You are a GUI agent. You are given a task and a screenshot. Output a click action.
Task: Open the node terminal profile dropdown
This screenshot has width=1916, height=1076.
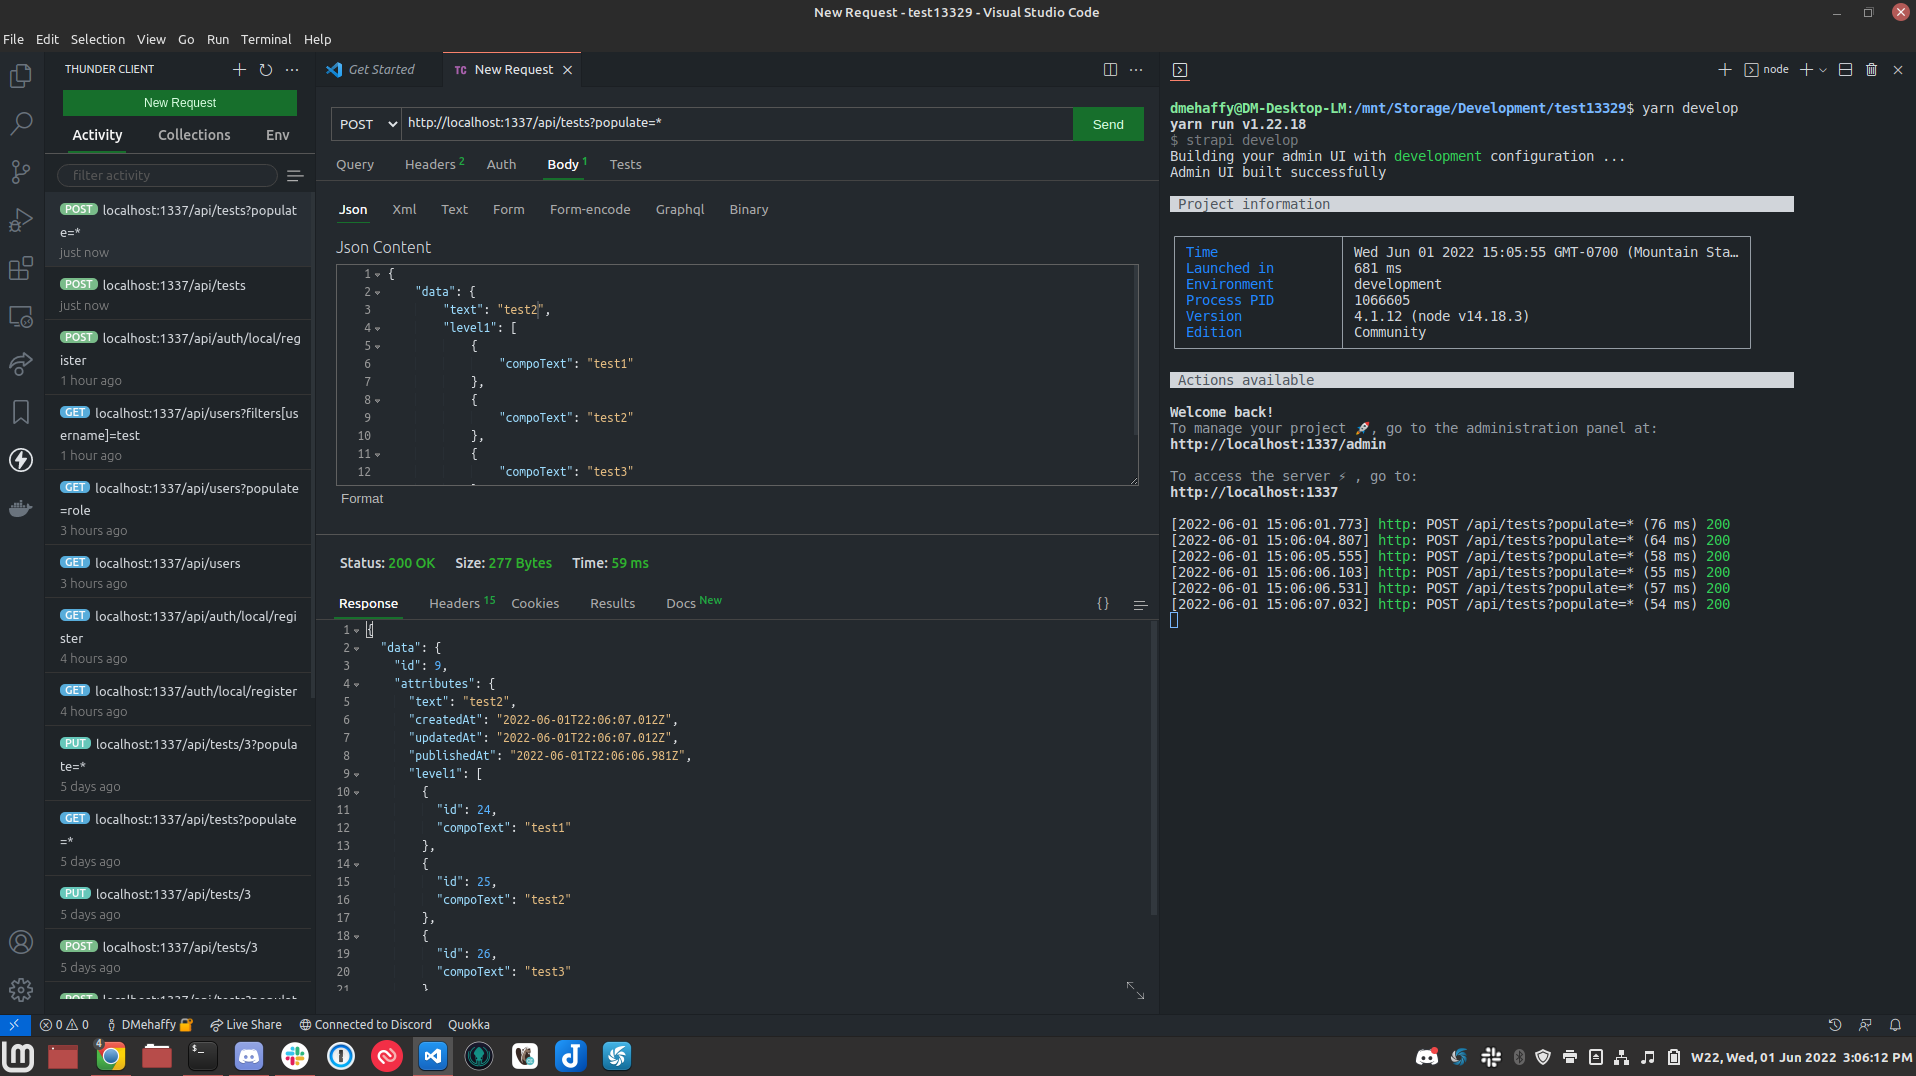[1822, 70]
